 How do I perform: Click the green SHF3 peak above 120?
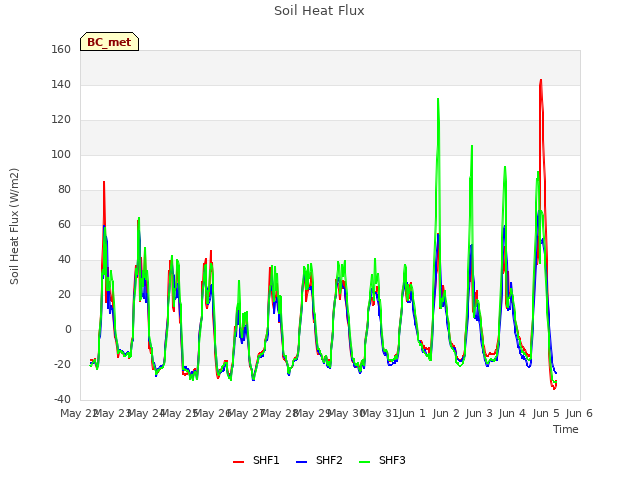point(438,99)
